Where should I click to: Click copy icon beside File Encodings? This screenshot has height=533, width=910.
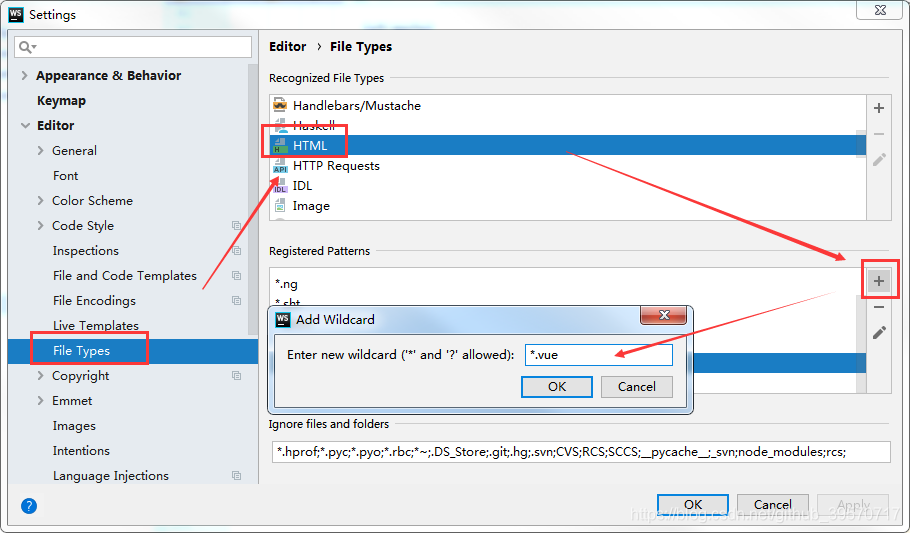point(236,301)
